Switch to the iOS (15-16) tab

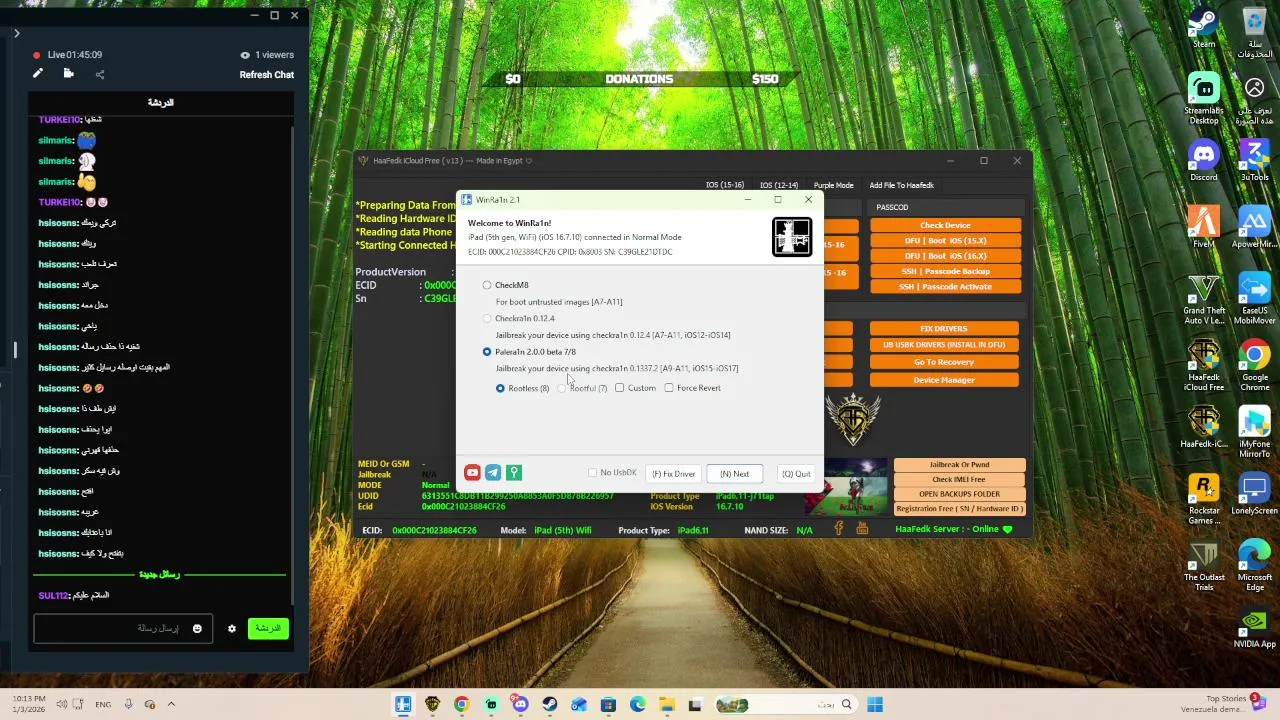click(725, 185)
